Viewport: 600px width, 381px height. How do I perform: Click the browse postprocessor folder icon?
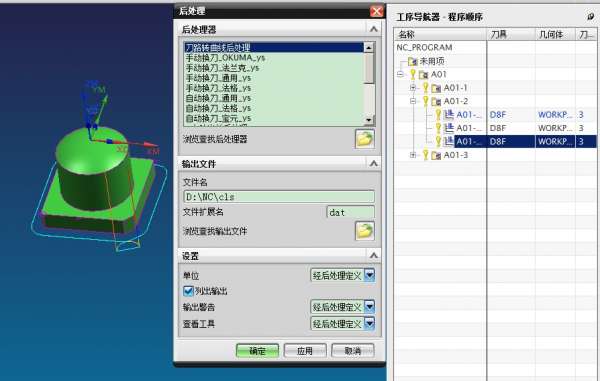(x=365, y=139)
